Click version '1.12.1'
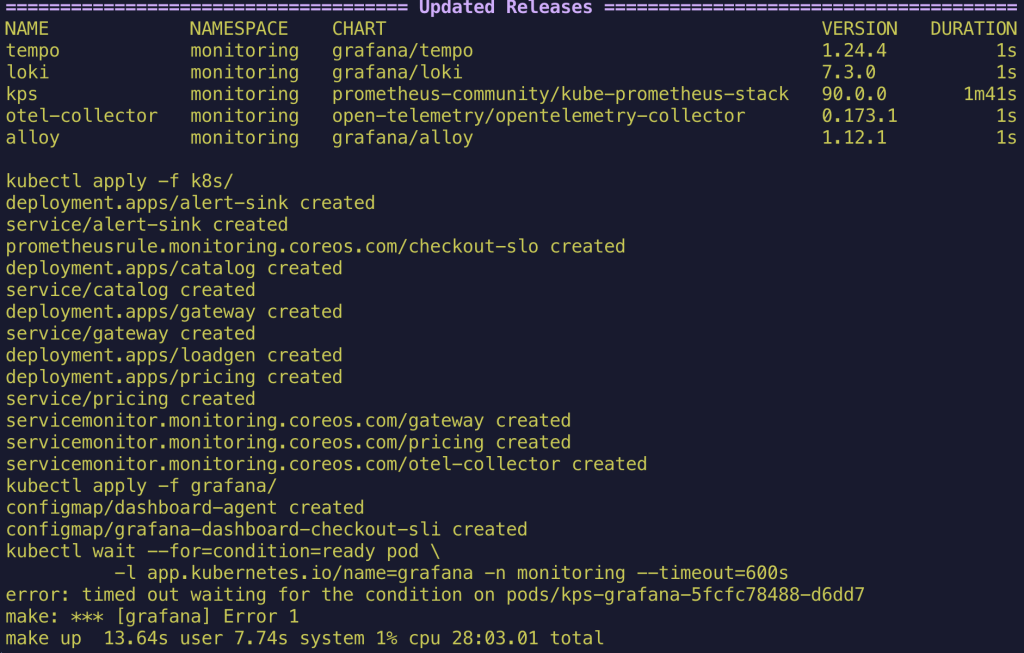 [854, 138]
